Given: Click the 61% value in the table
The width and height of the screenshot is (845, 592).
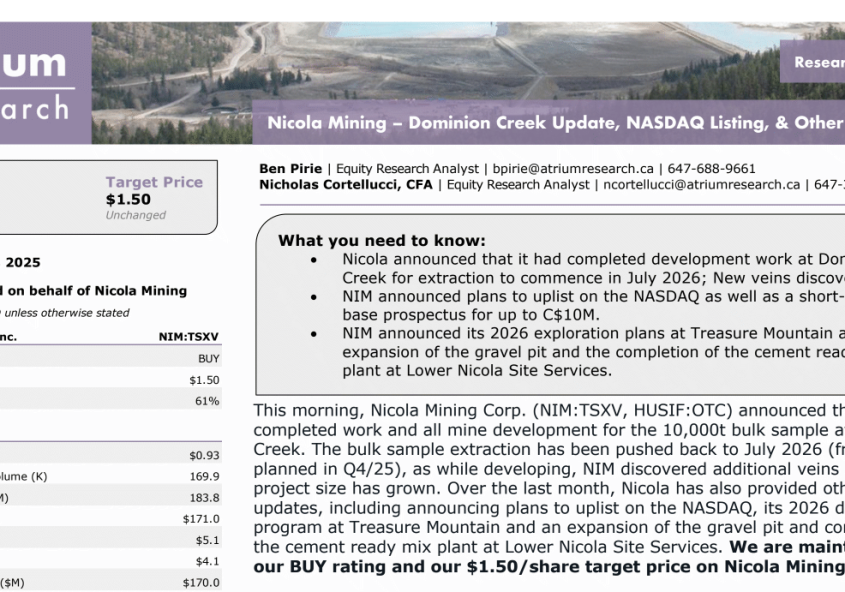Looking at the screenshot, I should pos(207,401).
